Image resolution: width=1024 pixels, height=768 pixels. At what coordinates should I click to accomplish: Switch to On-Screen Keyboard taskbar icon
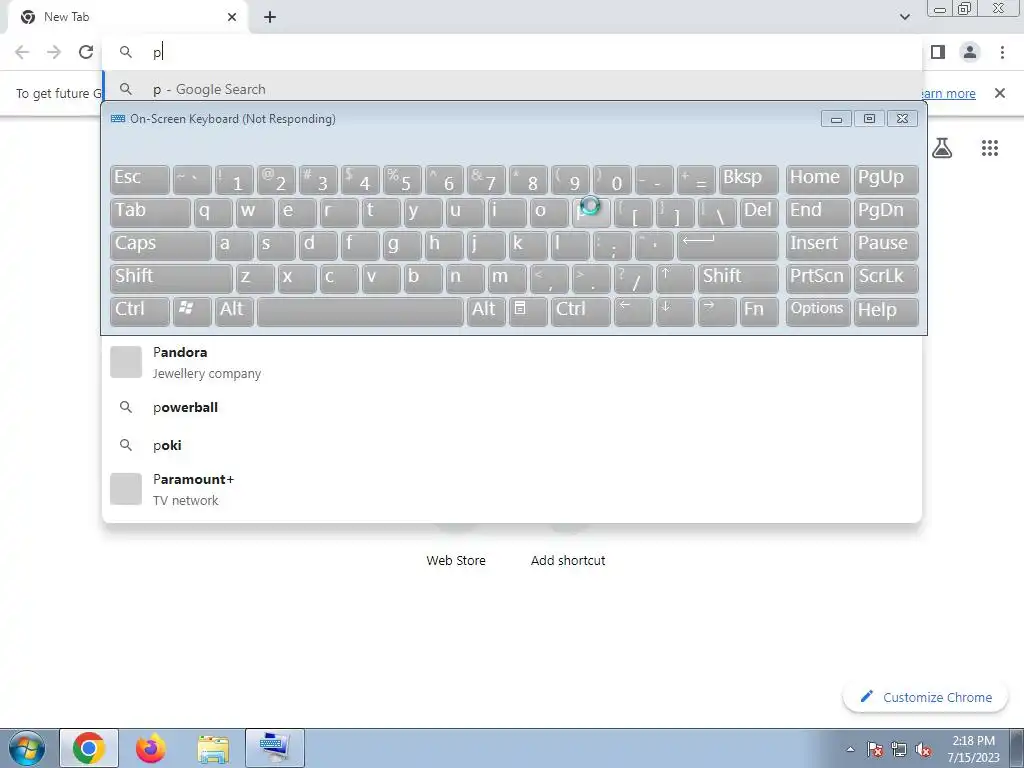[274, 748]
